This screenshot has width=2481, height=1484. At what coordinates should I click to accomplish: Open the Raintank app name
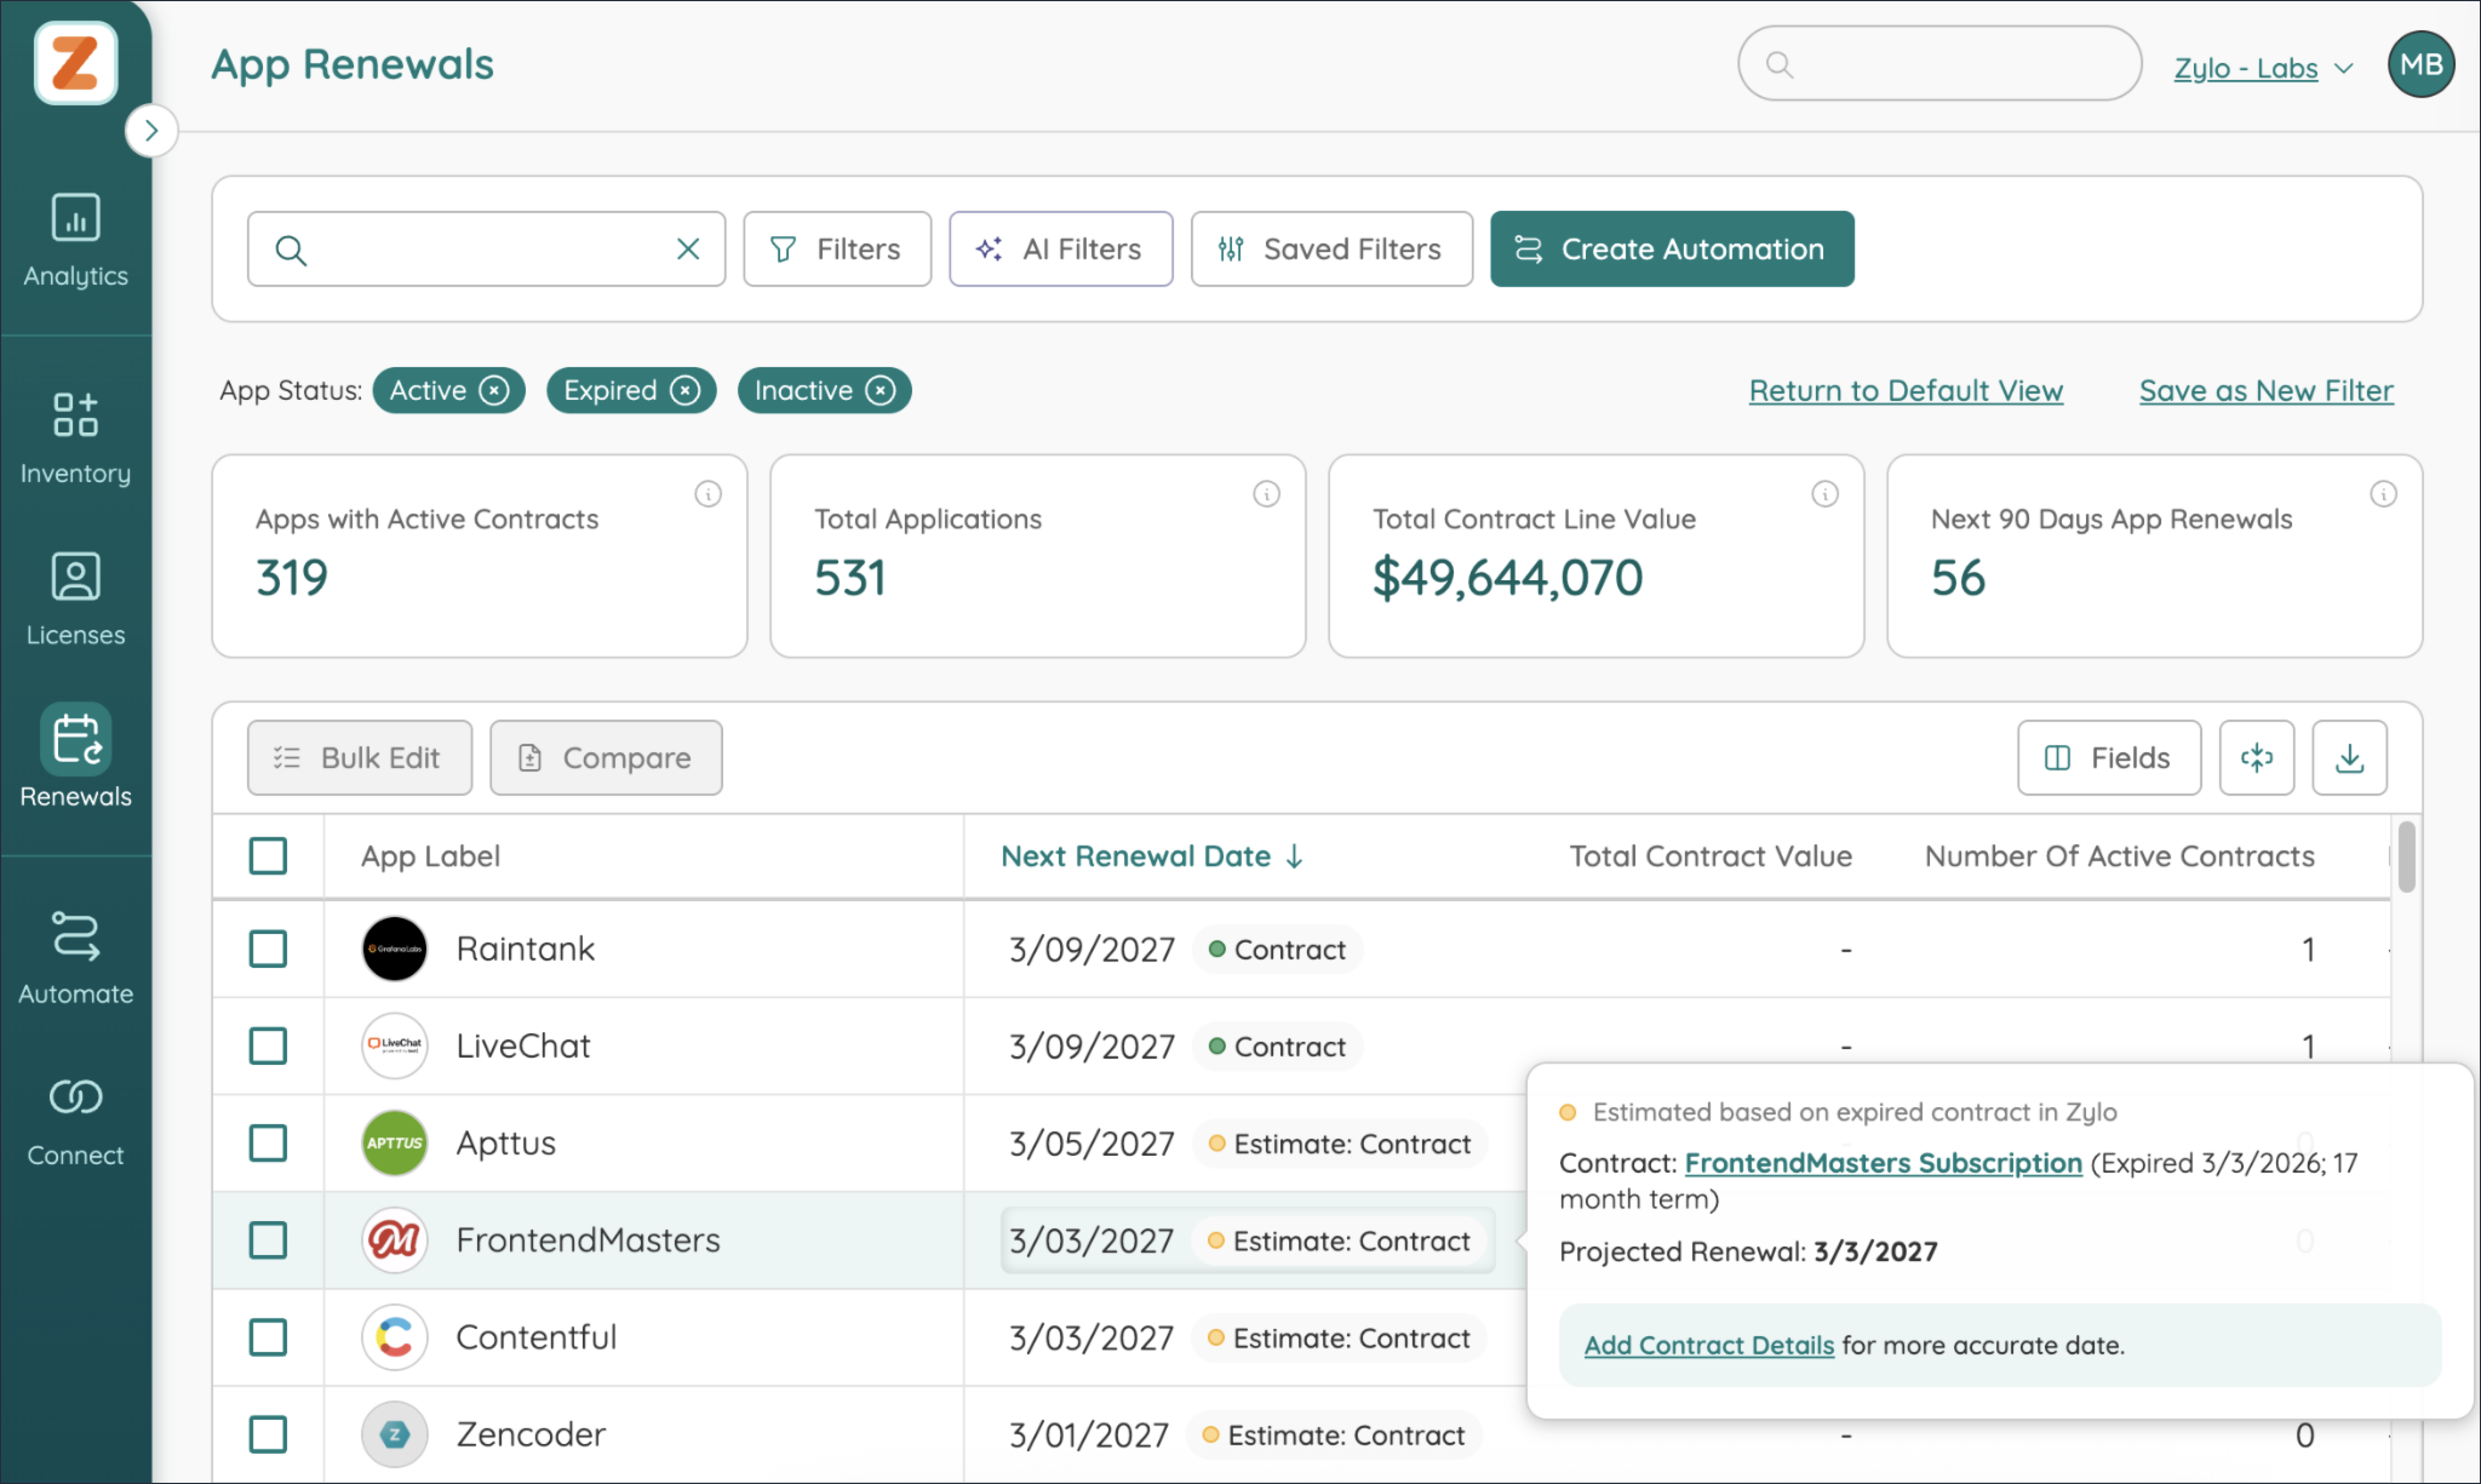[525, 949]
